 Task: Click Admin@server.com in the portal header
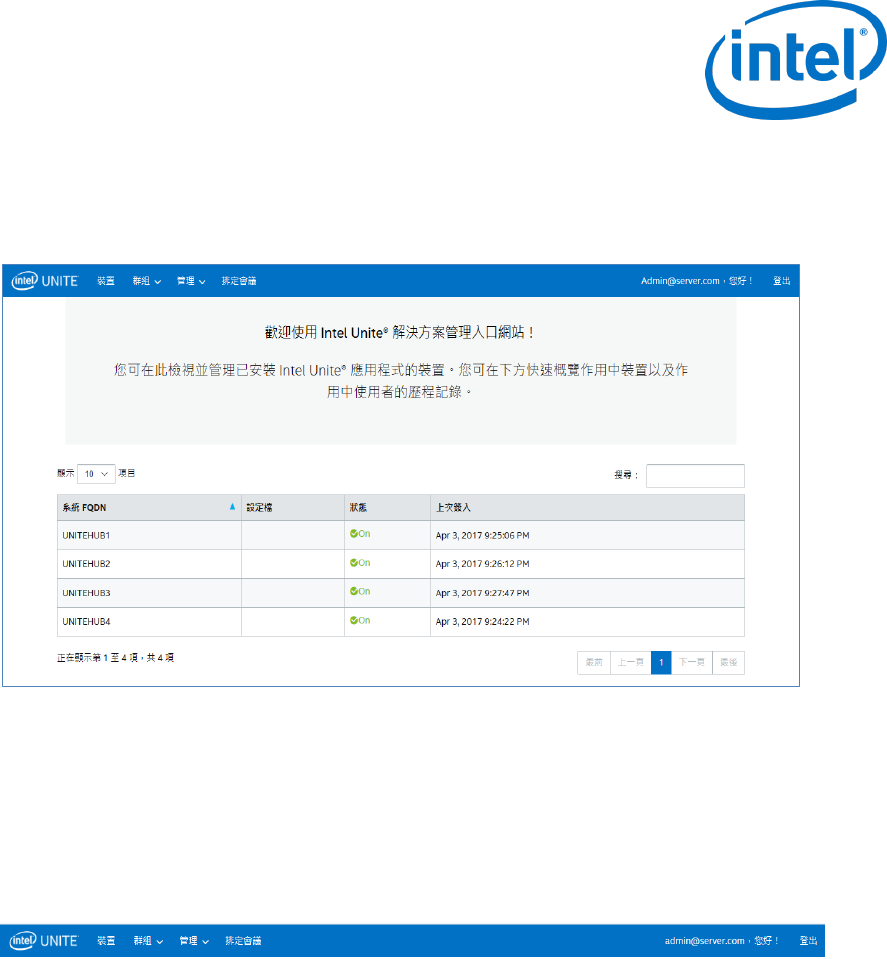click(680, 281)
